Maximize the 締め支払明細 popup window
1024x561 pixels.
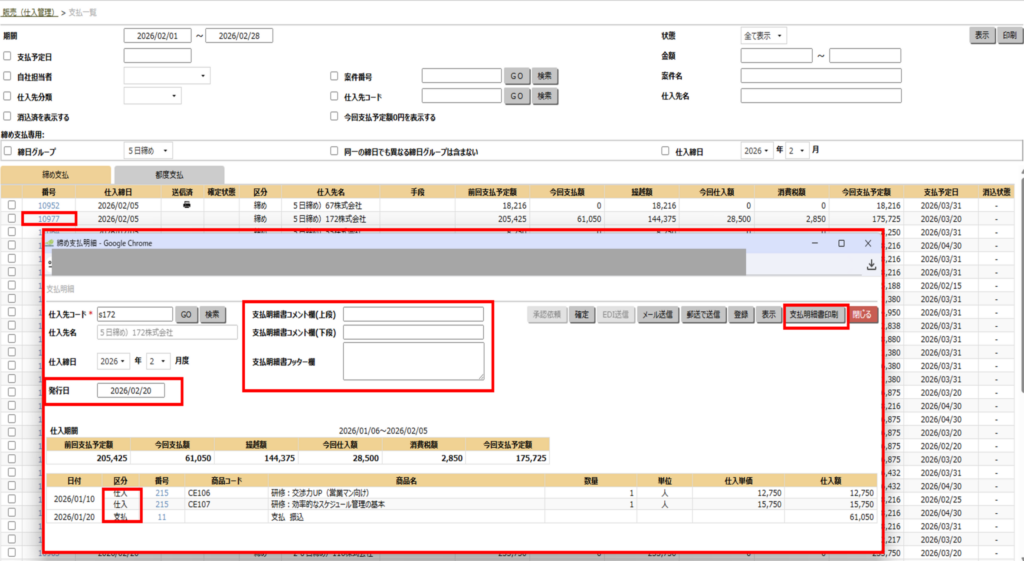pyautogui.click(x=841, y=243)
